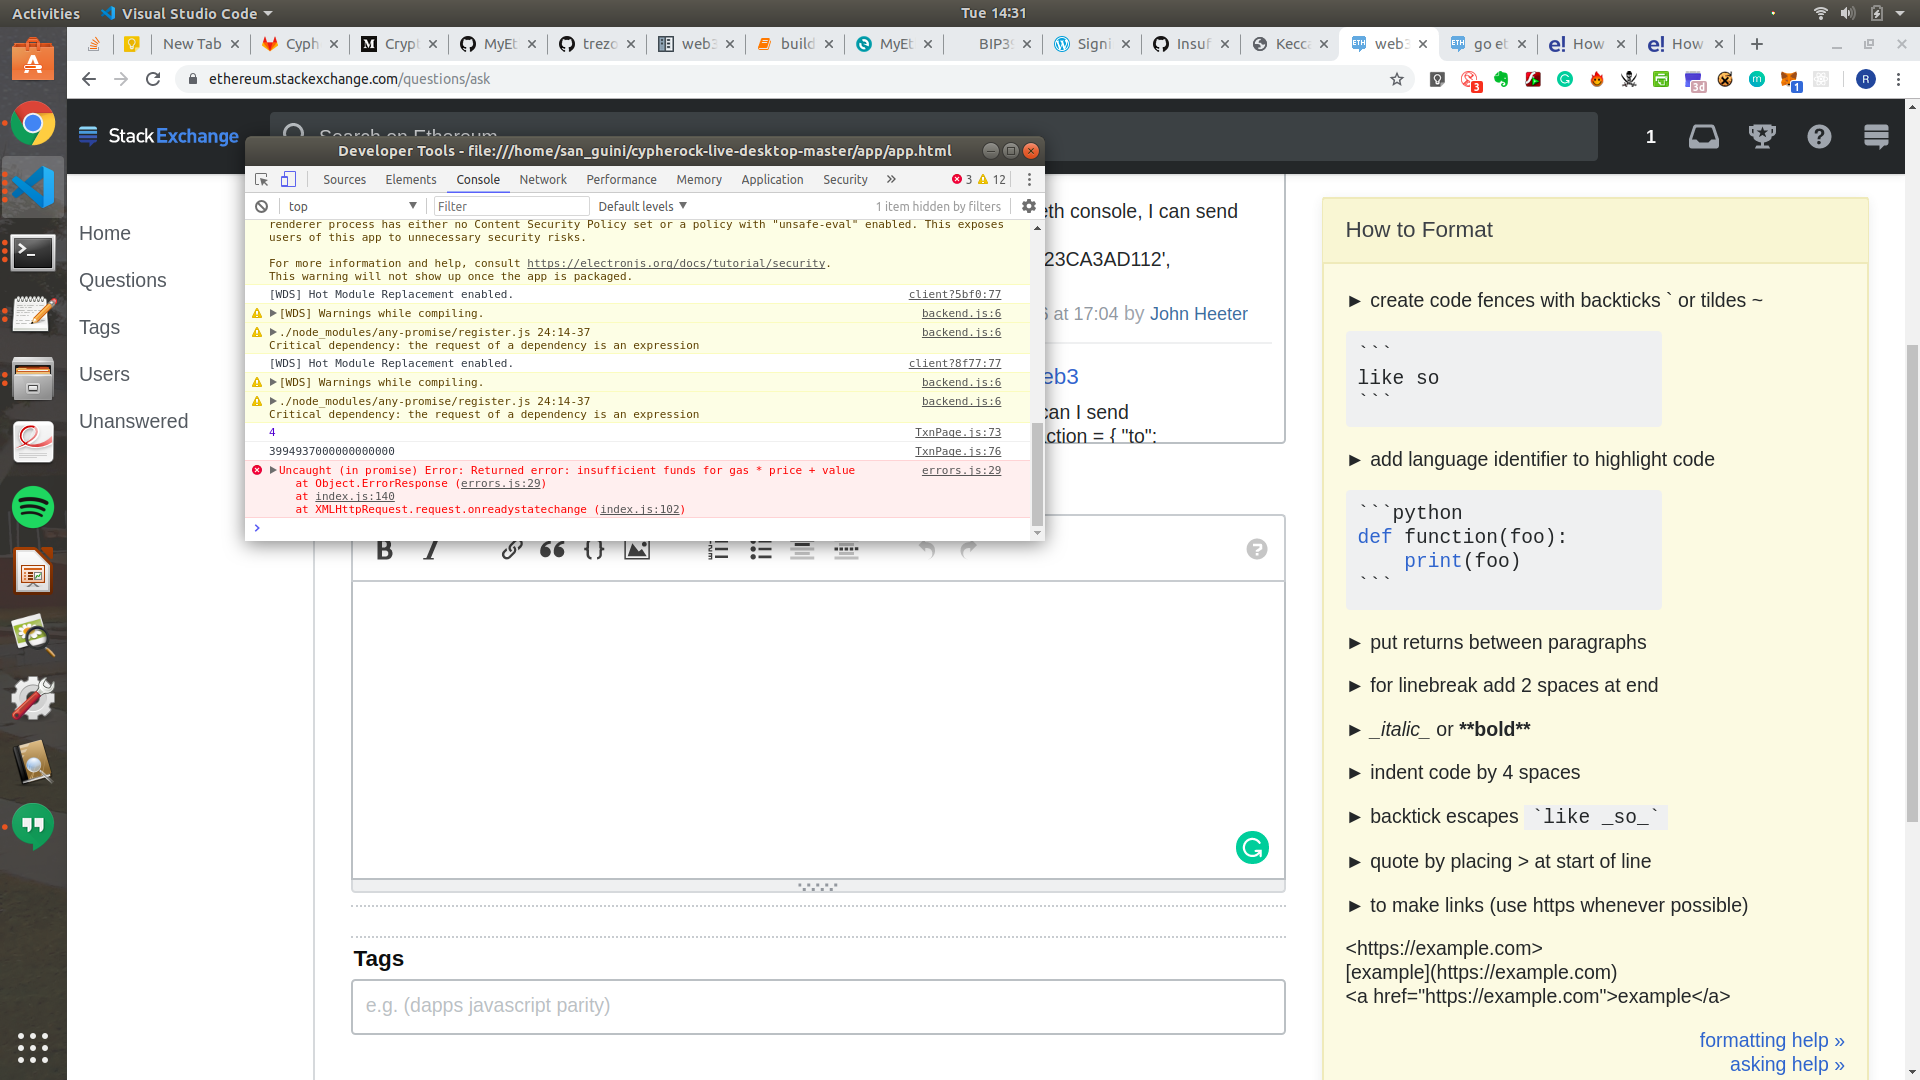The width and height of the screenshot is (1920, 1080).
Task: Expand first '[WDS] Warnings while compiling' entry
Action: point(273,313)
